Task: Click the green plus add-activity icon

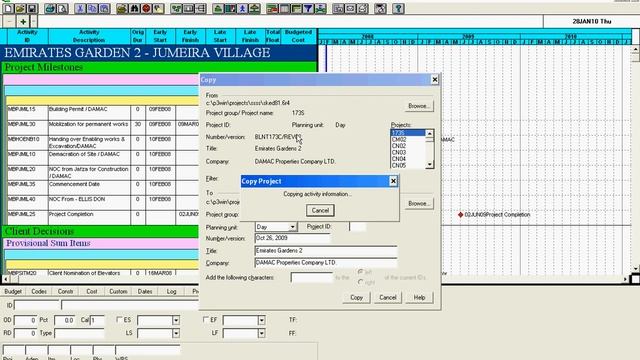Action: (23, 22)
